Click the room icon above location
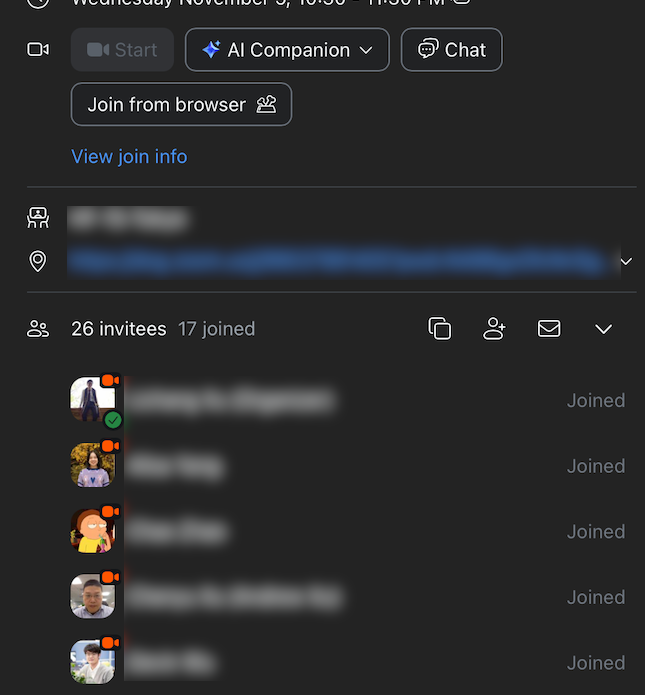This screenshot has width=645, height=695. click(x=38, y=218)
